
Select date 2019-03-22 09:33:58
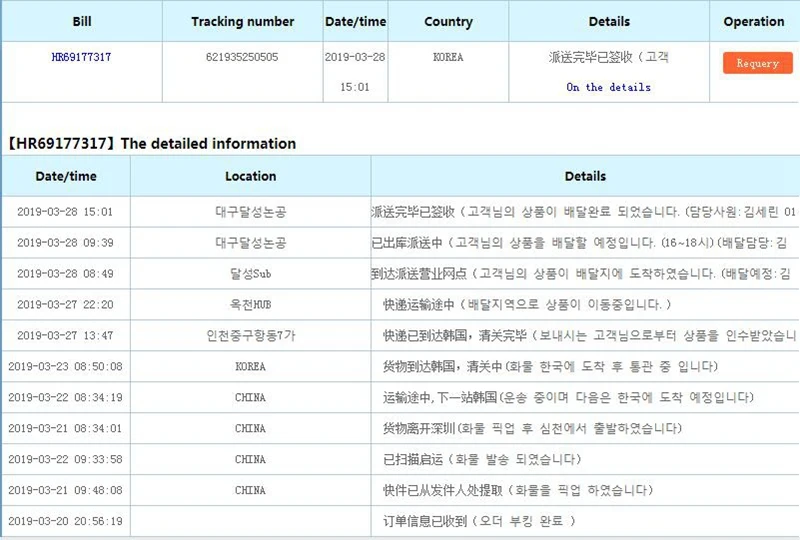point(65,459)
